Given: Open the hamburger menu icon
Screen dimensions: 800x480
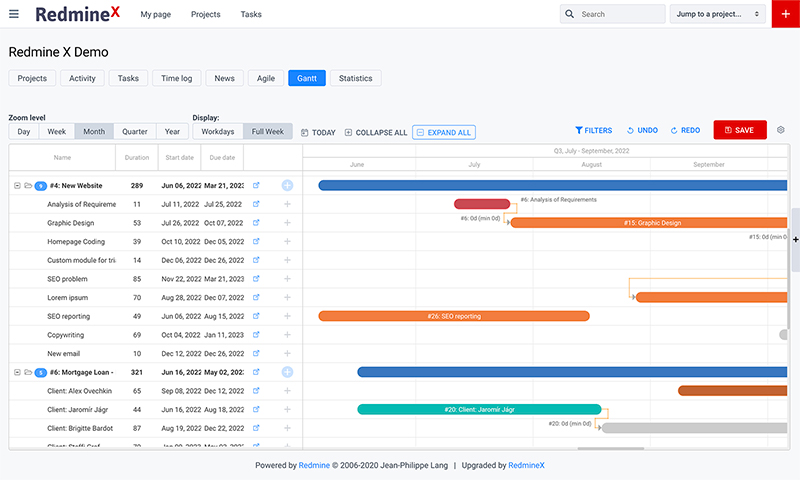Looking at the screenshot, I should coord(14,14).
